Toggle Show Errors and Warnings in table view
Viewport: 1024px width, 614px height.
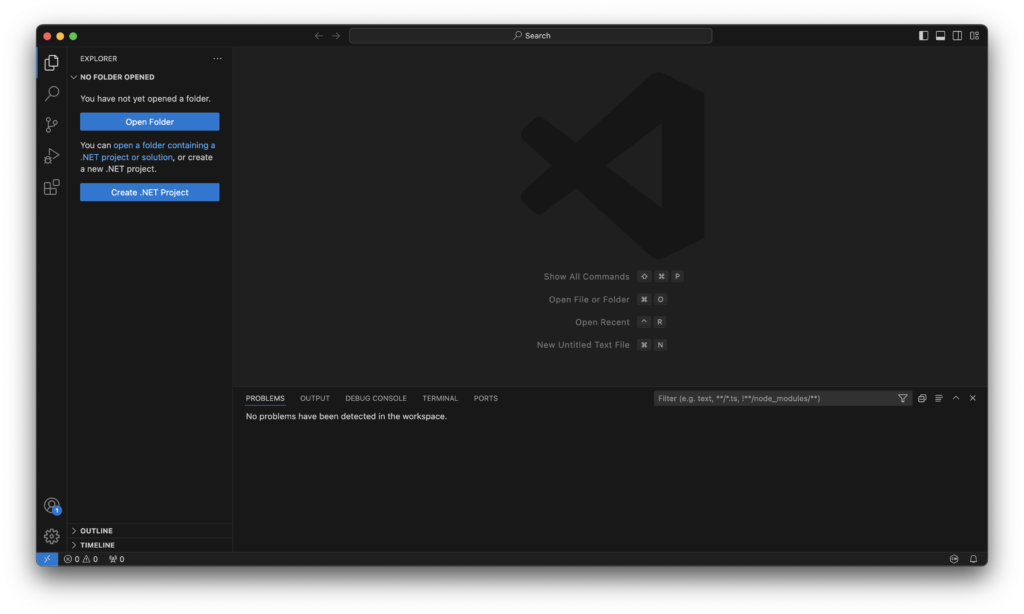(x=938, y=397)
